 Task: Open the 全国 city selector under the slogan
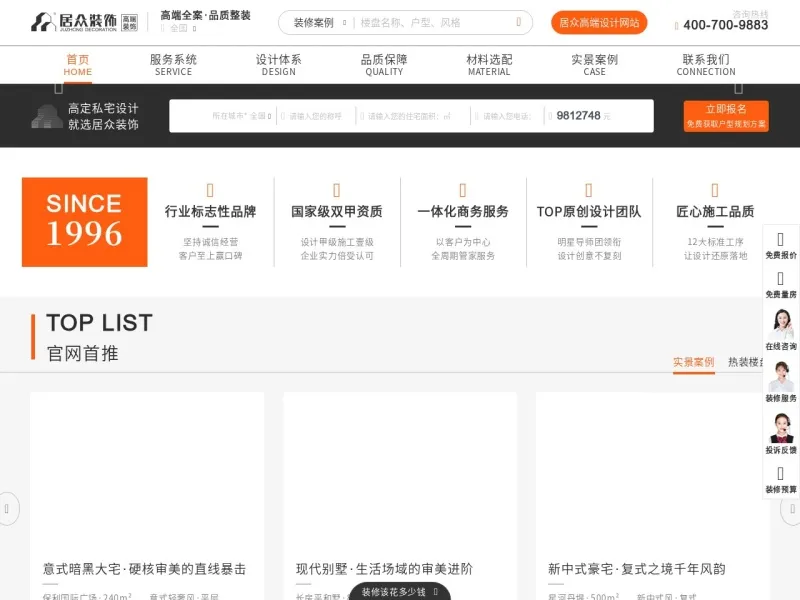pyautogui.click(x=179, y=28)
